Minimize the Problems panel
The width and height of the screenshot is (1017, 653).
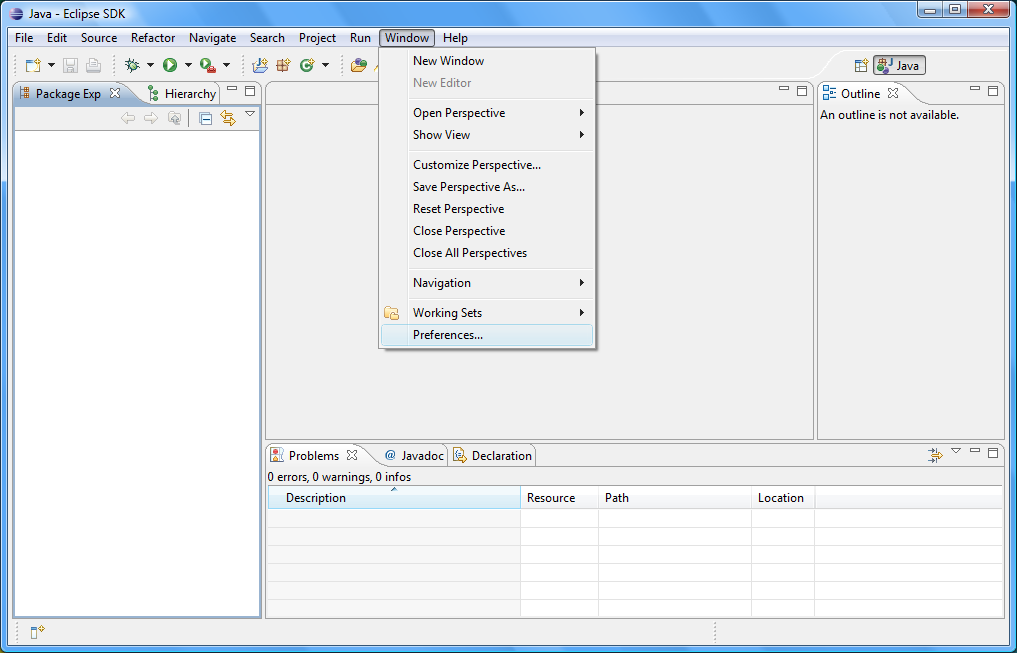coord(975,451)
